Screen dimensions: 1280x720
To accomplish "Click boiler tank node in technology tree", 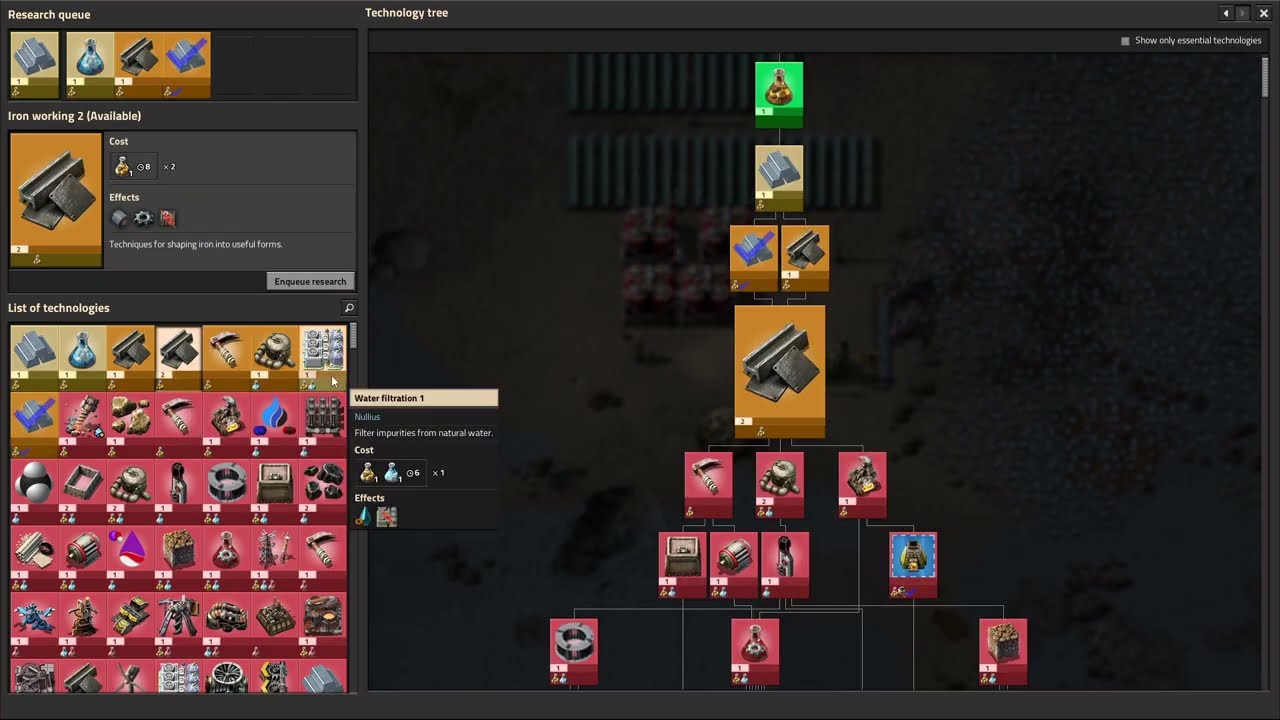I will click(780, 485).
